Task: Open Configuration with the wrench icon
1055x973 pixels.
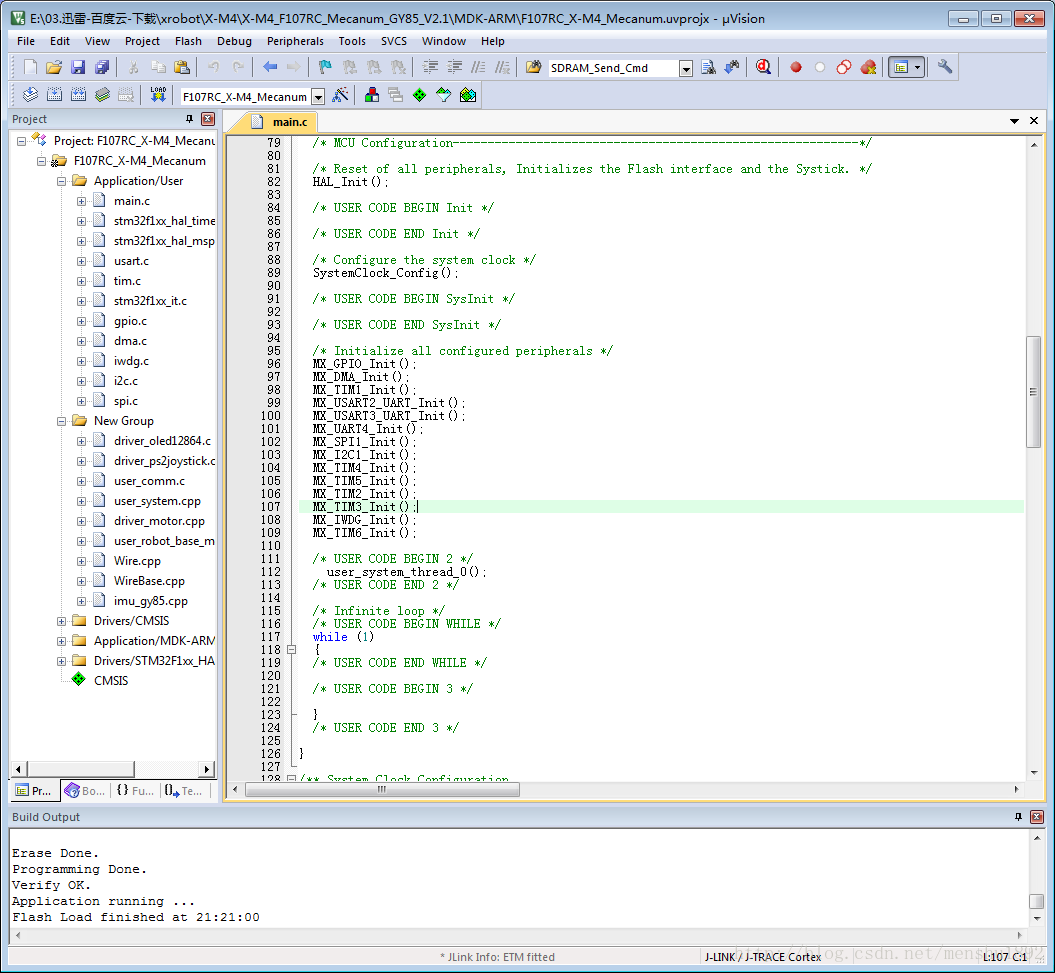Action: [x=945, y=67]
